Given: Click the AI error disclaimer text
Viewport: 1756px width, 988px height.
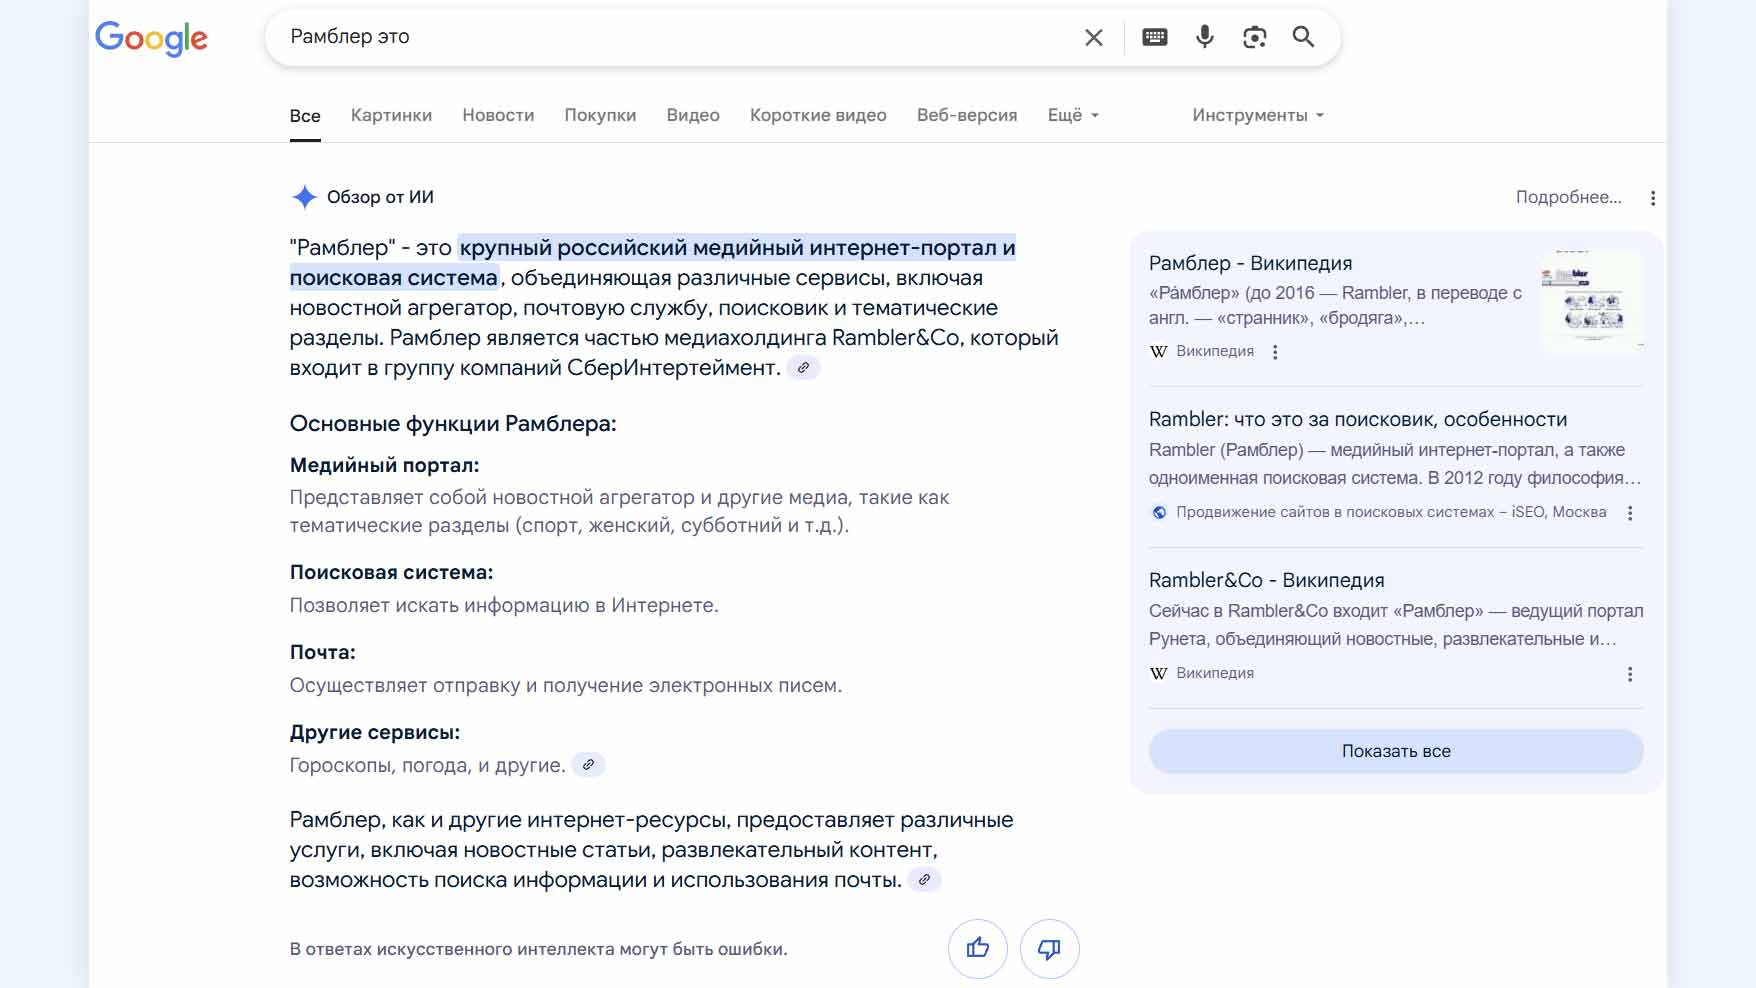Looking at the screenshot, I should 538,949.
